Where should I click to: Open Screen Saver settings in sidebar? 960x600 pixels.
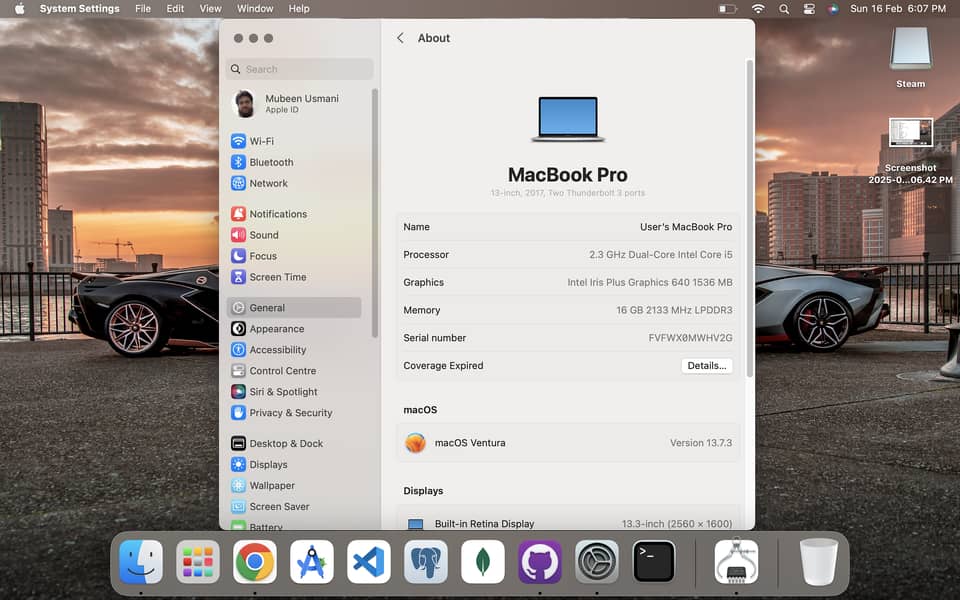270,506
